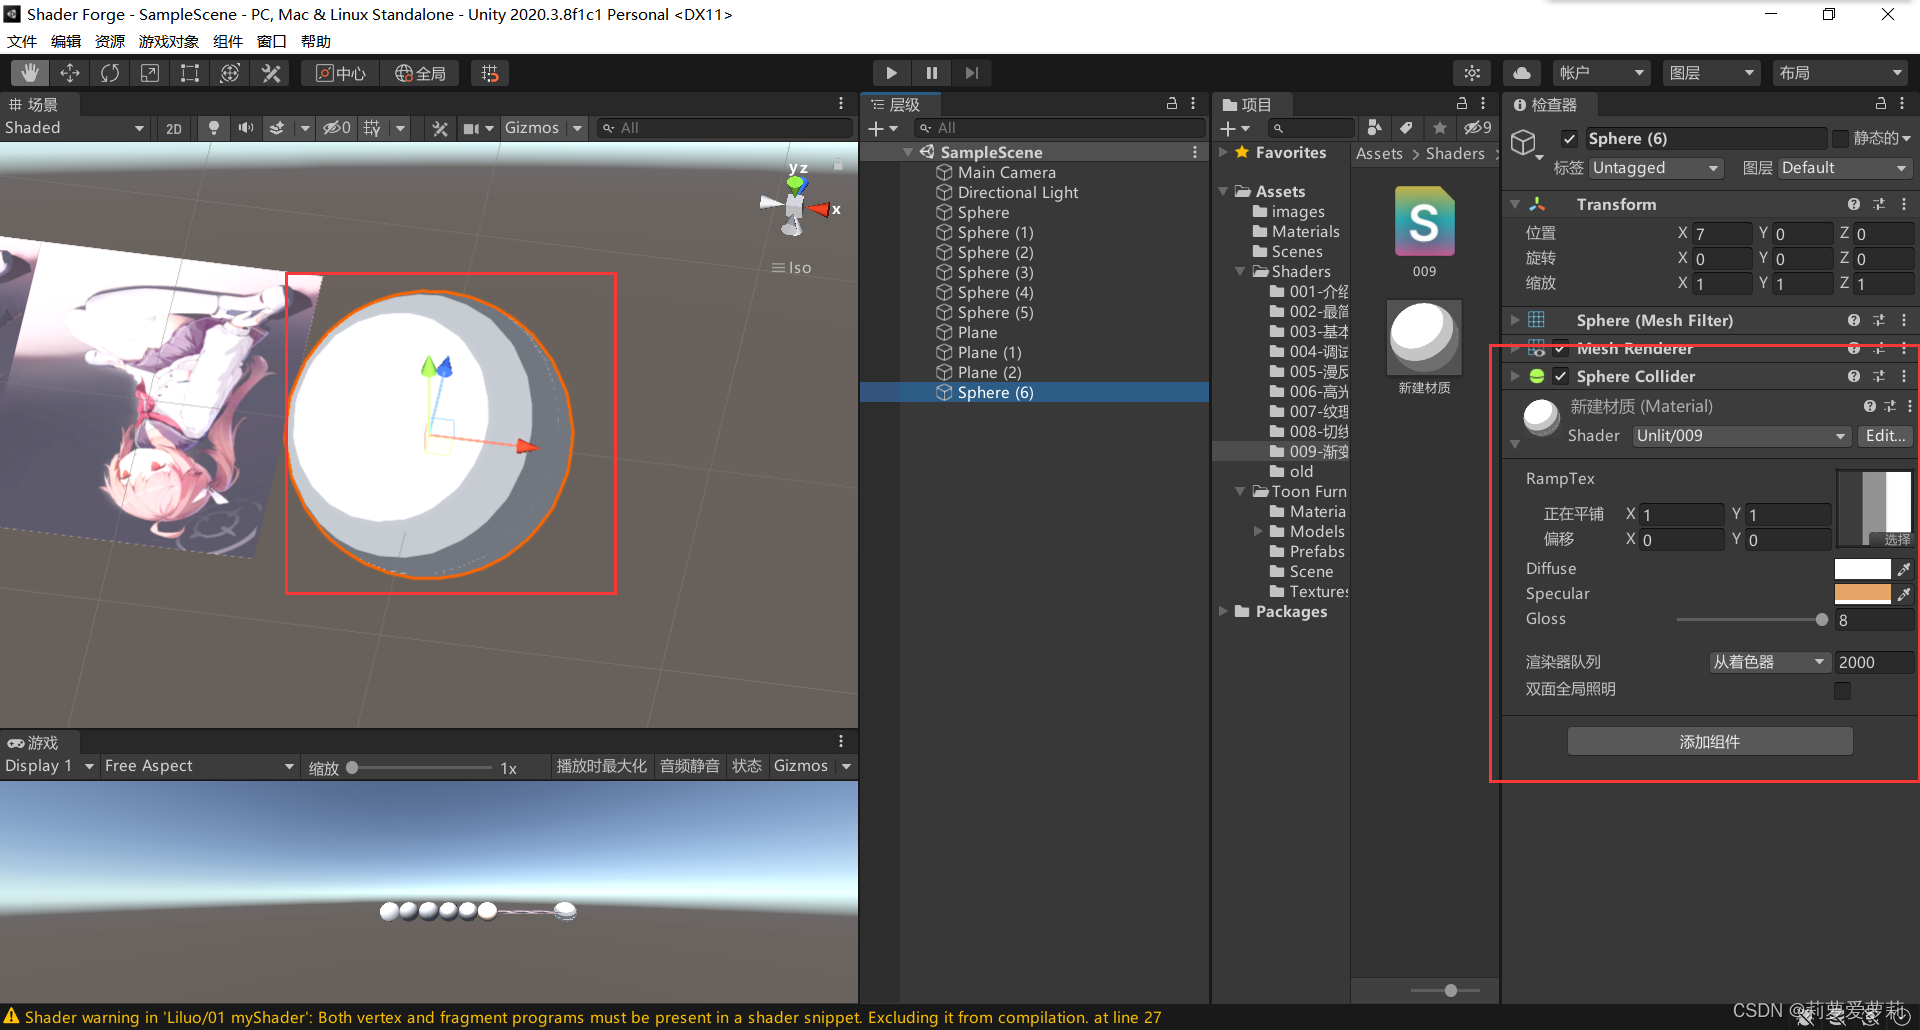Click the 中心 pivot center button
Screen dimensions: 1920x1030
[340, 73]
